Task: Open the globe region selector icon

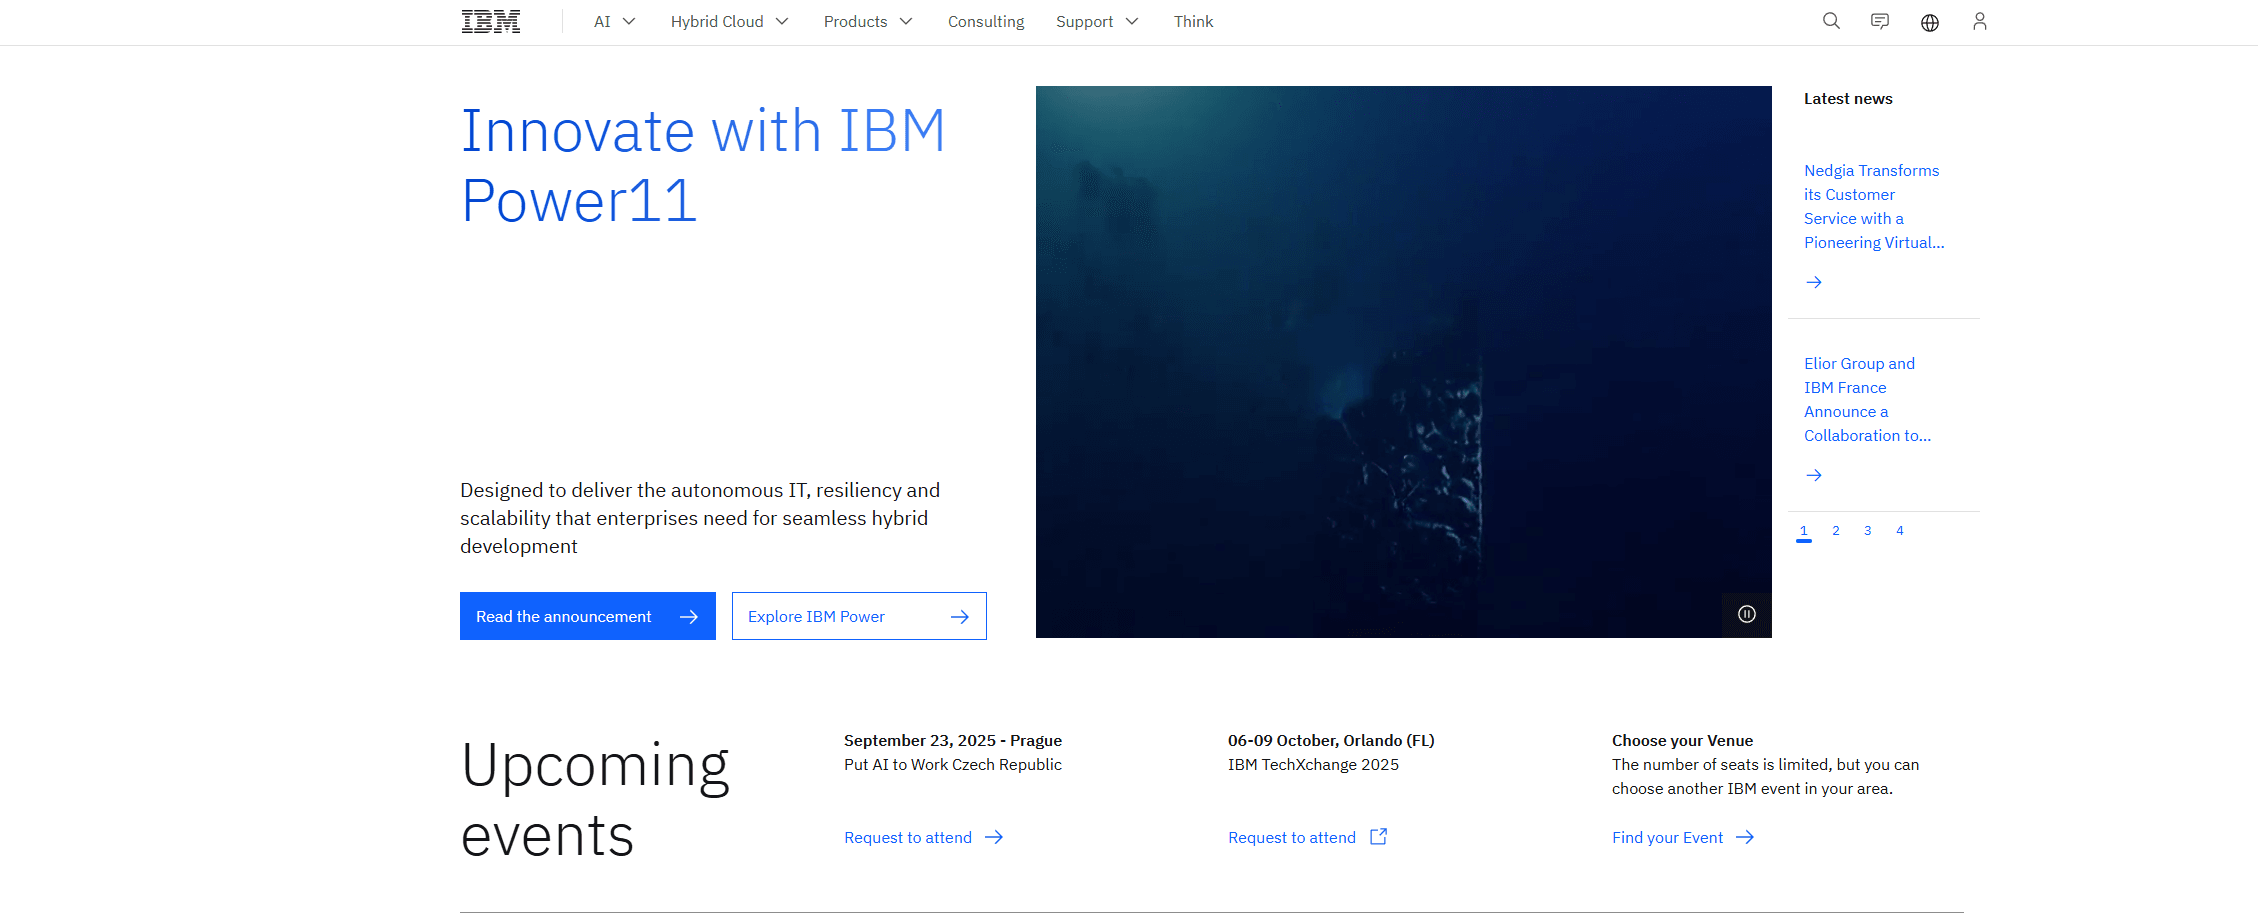Action: pos(1930,22)
